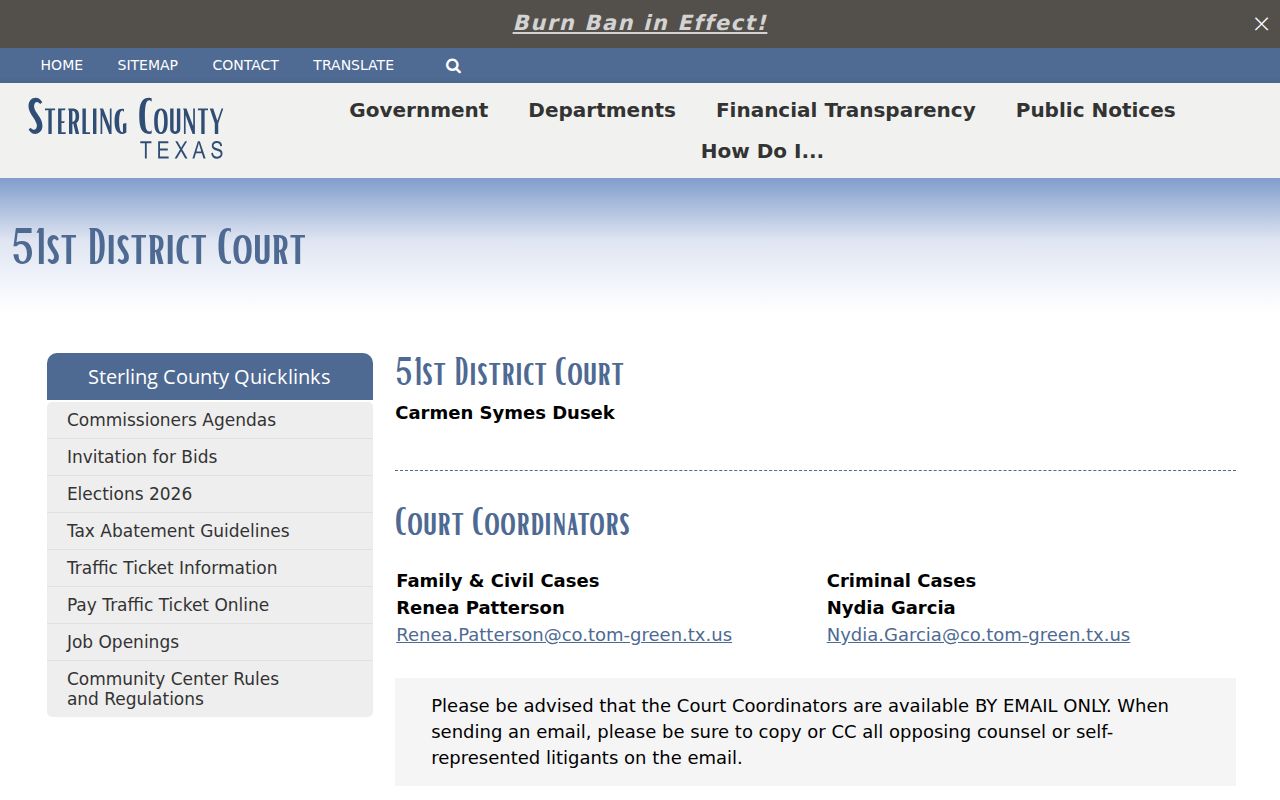
Task: Click the Court Coordinators heading
Action: click(x=513, y=523)
